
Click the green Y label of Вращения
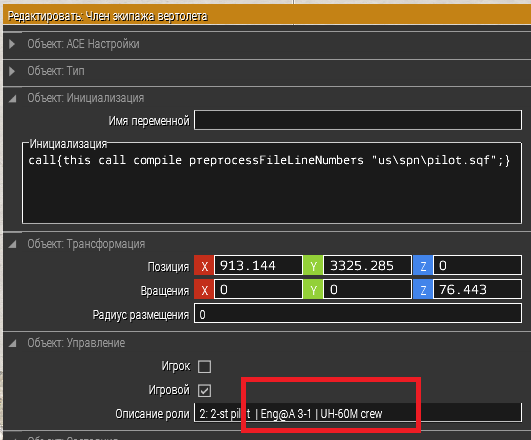pyautogui.click(x=313, y=289)
